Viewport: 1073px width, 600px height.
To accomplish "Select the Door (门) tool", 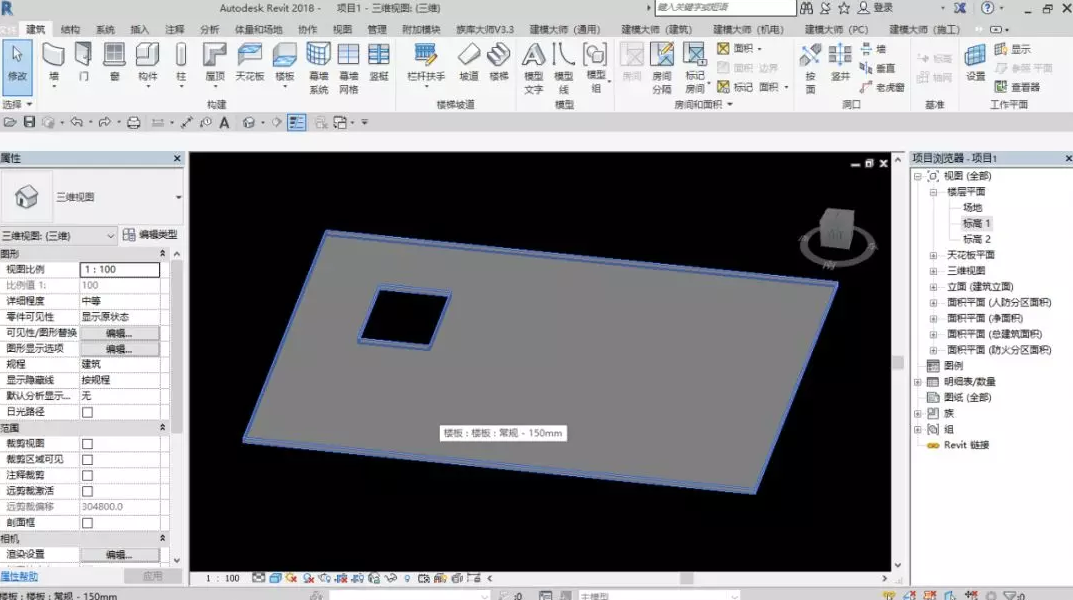I will (83, 63).
